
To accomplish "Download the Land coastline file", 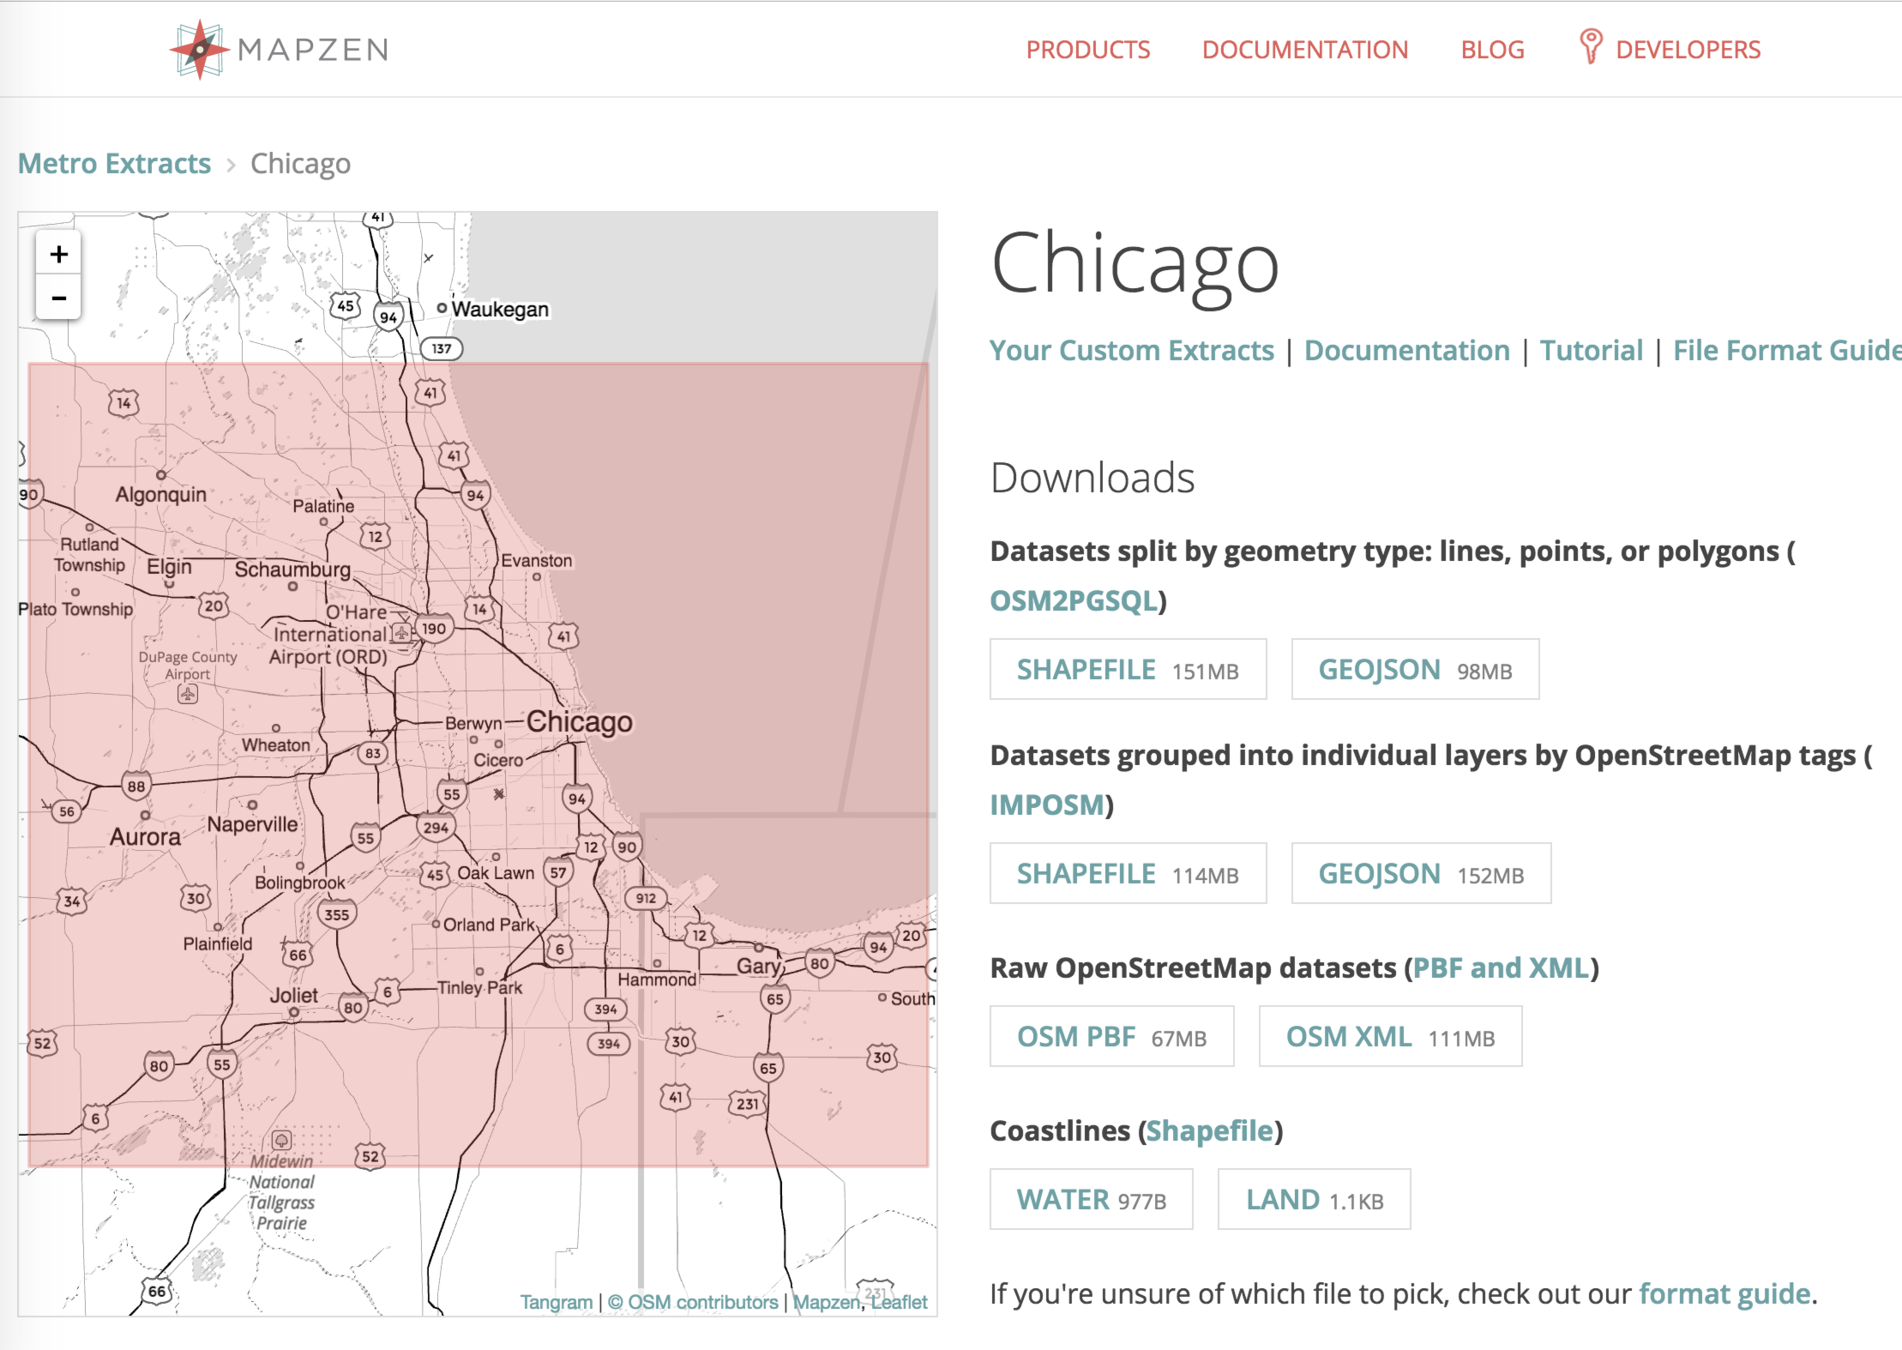I will [1314, 1199].
